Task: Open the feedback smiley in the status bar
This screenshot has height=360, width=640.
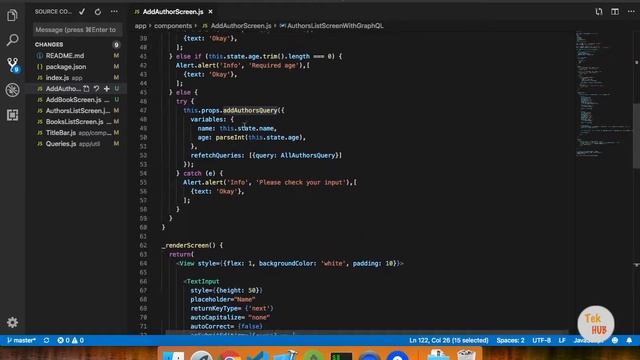Action: pyautogui.click(x=615, y=340)
